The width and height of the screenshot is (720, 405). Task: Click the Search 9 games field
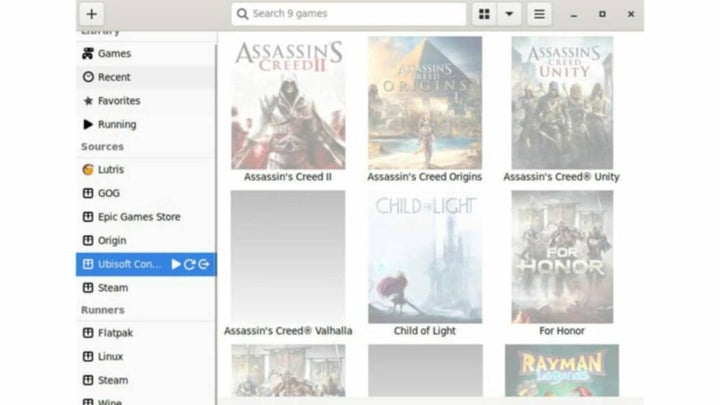pyautogui.click(x=349, y=14)
